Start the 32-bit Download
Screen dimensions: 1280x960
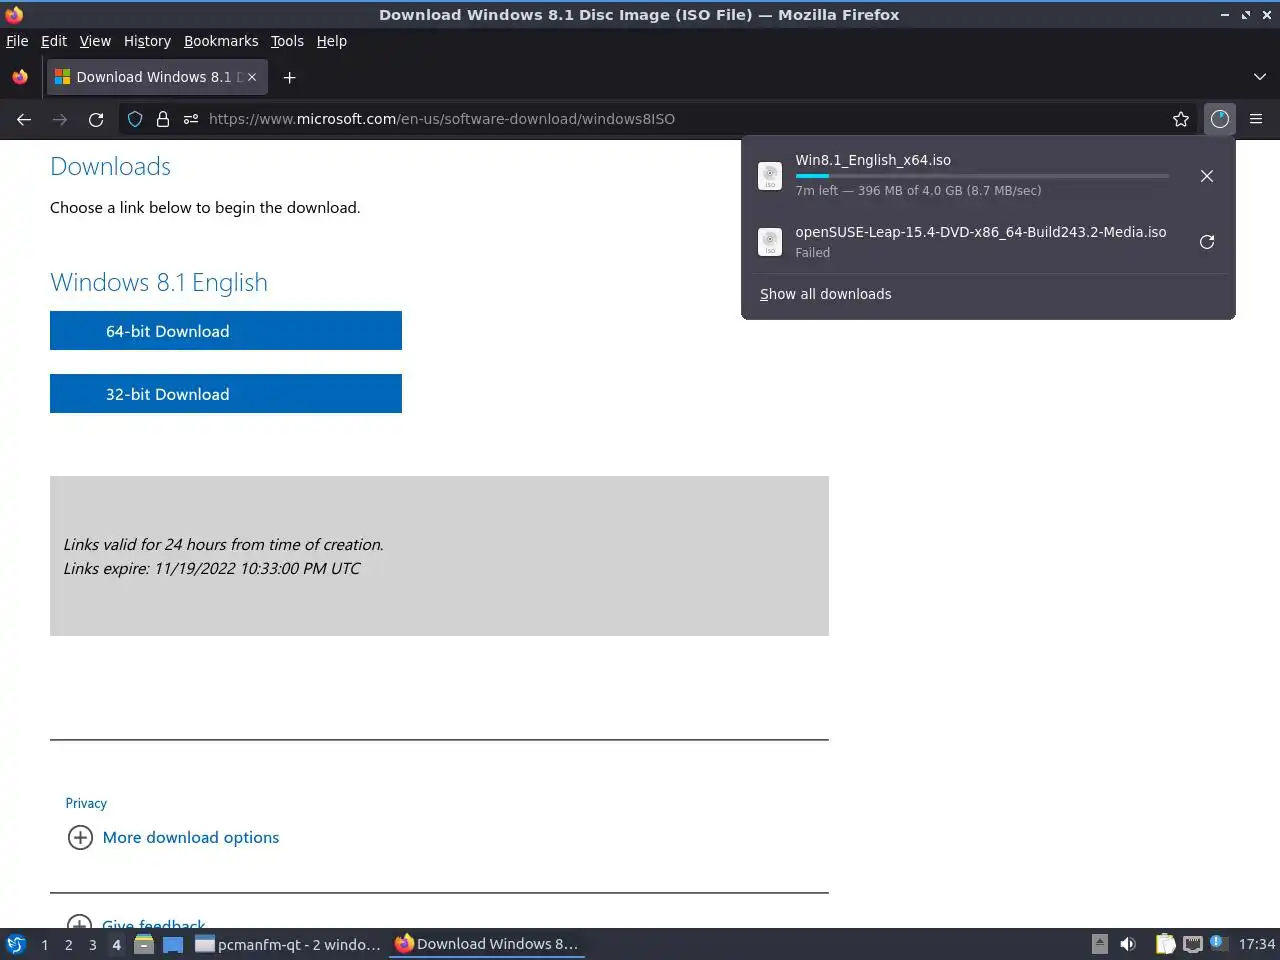226,394
